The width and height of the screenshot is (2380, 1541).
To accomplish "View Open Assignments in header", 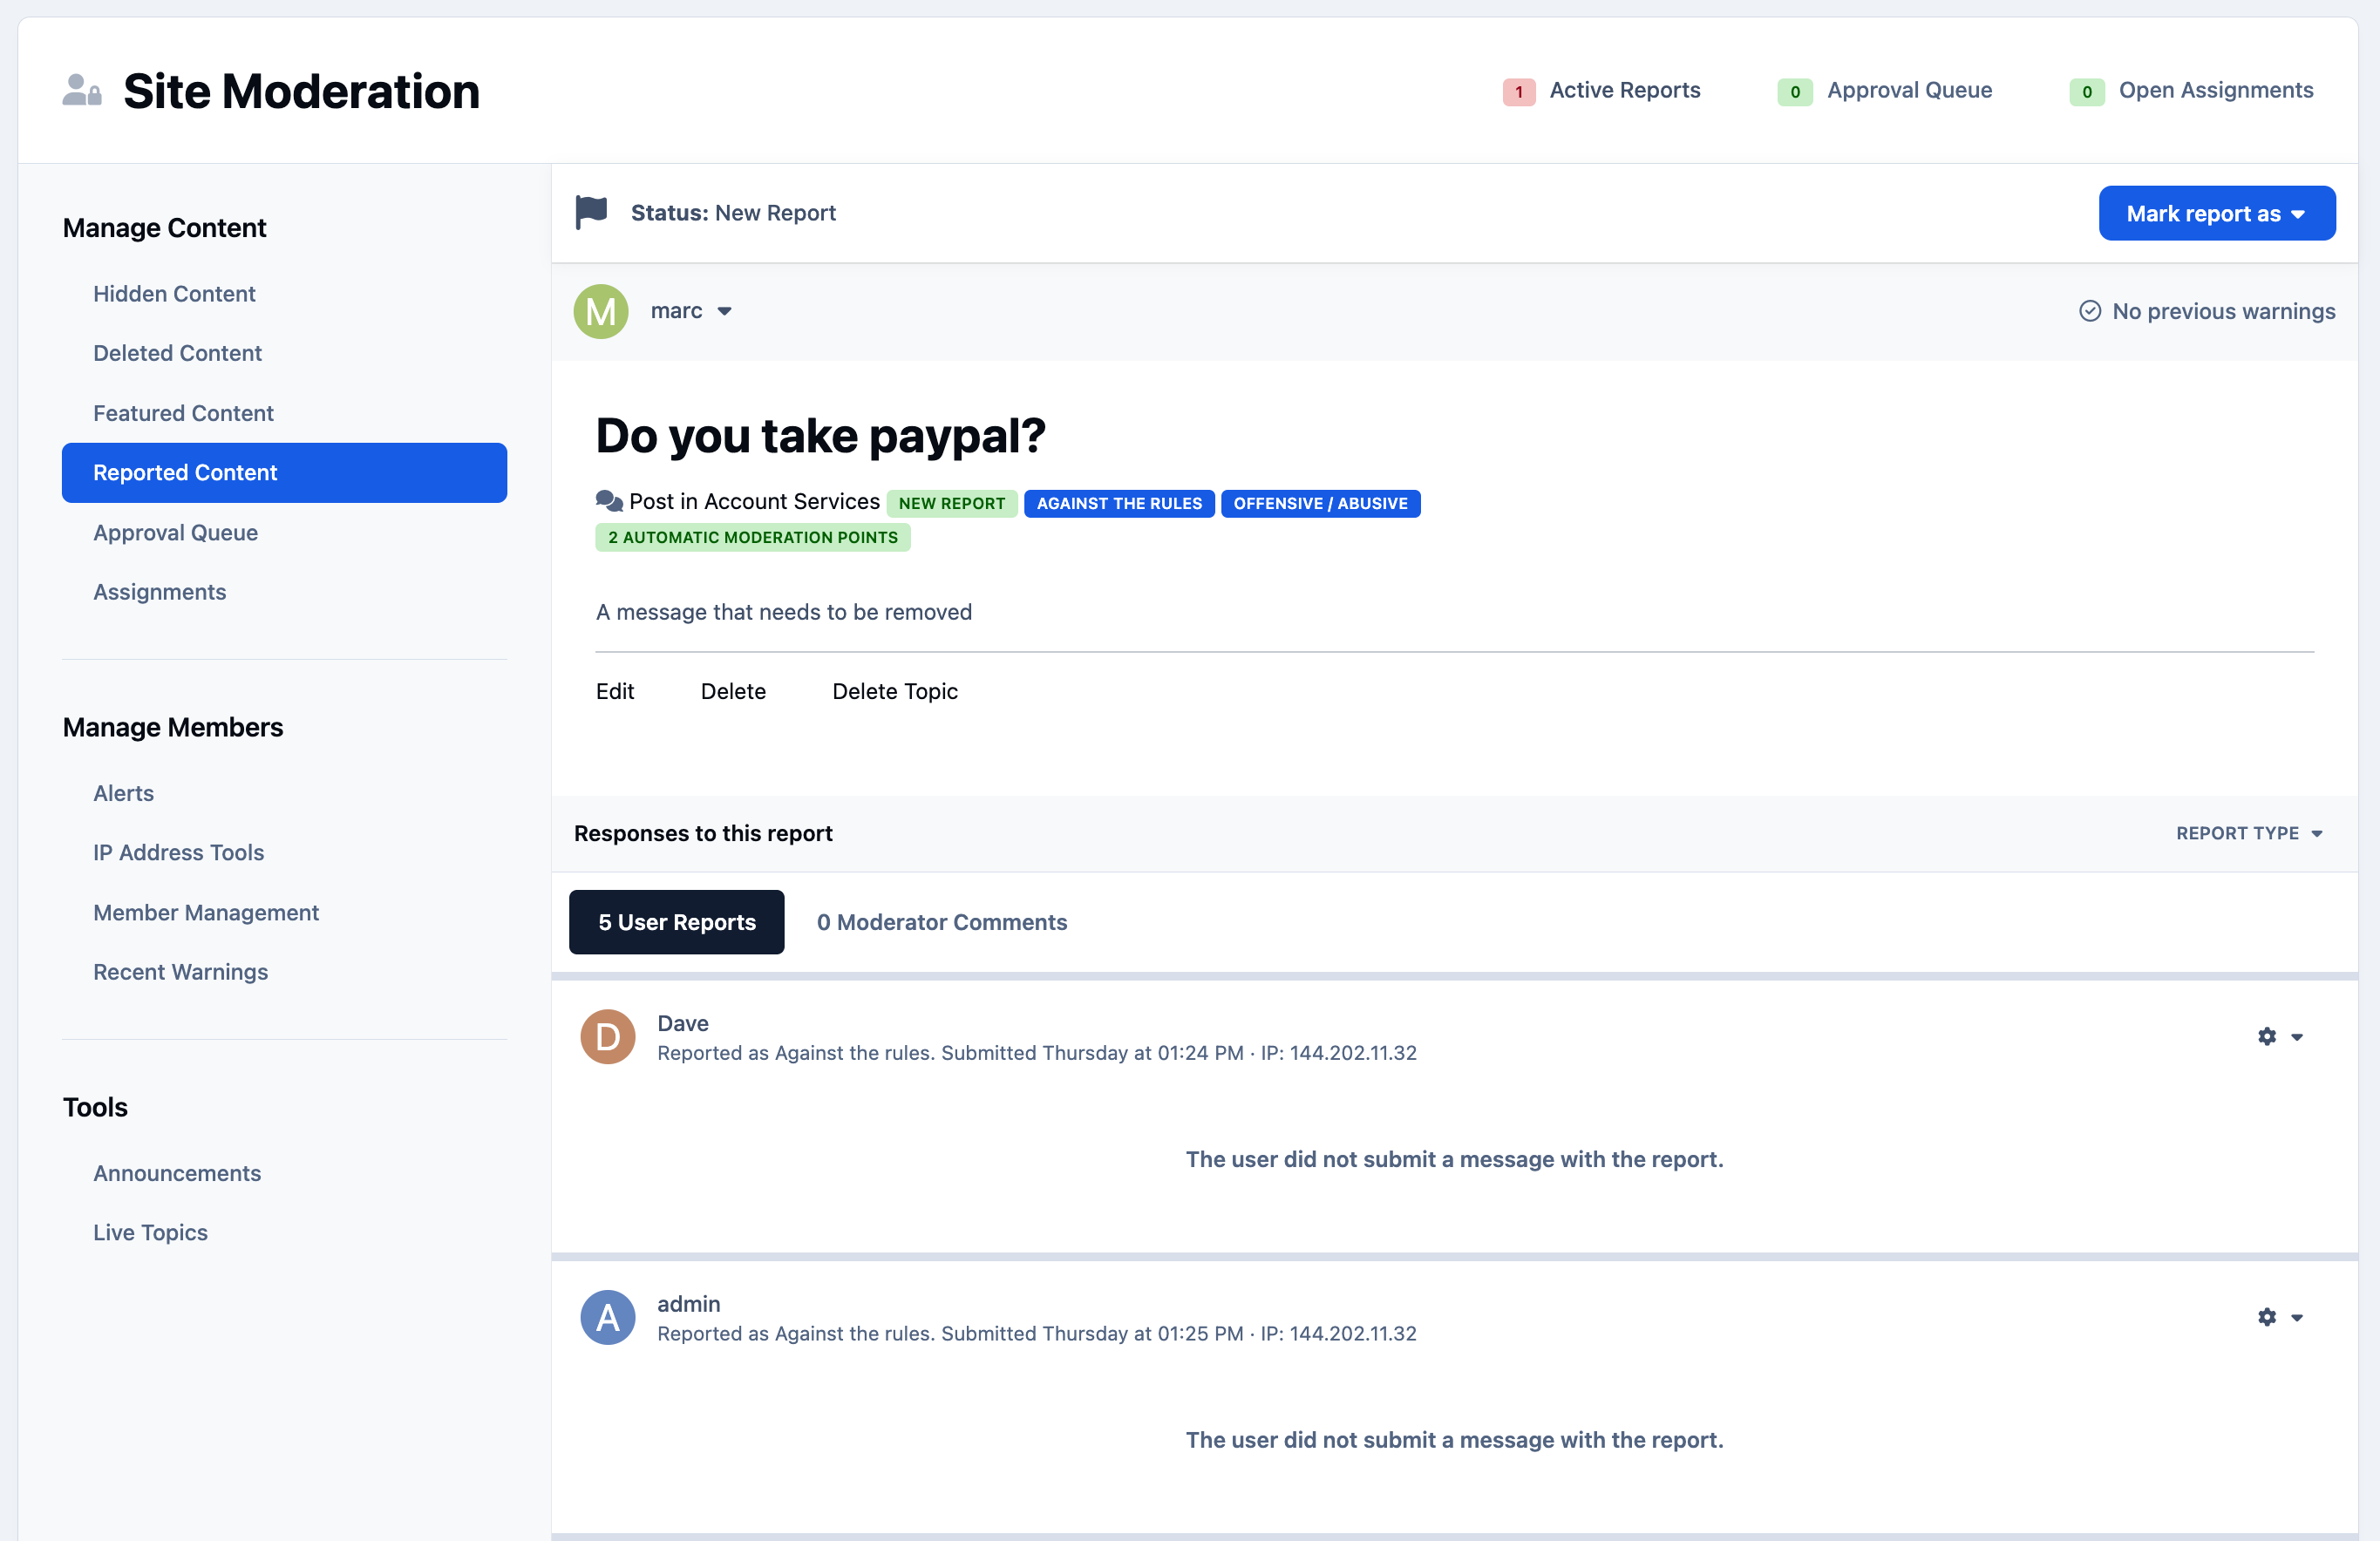I will pyautogui.click(x=2216, y=90).
